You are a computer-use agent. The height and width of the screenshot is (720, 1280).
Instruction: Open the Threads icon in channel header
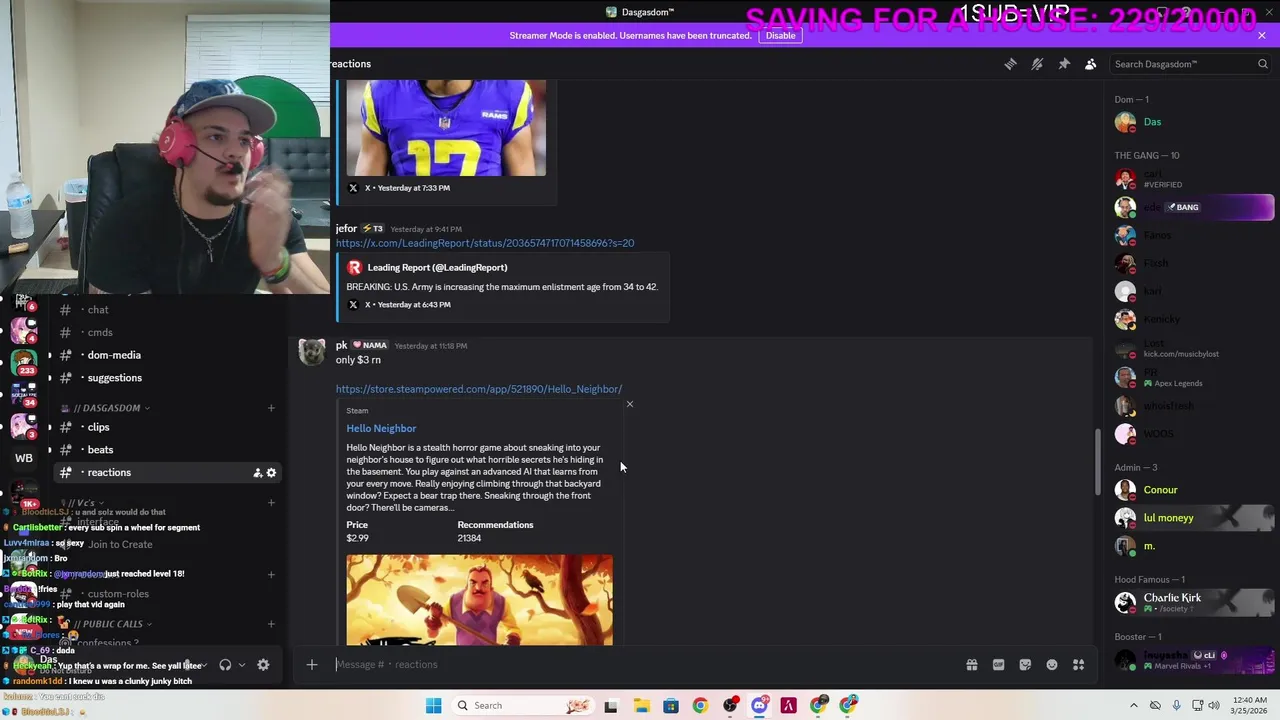point(1010,64)
